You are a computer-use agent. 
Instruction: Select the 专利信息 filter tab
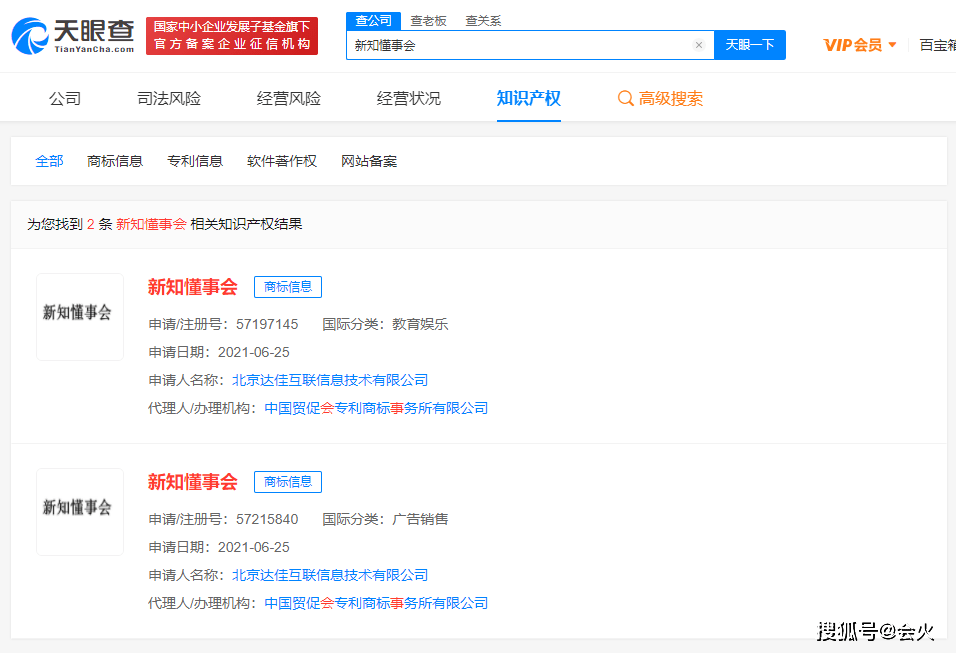(x=195, y=160)
